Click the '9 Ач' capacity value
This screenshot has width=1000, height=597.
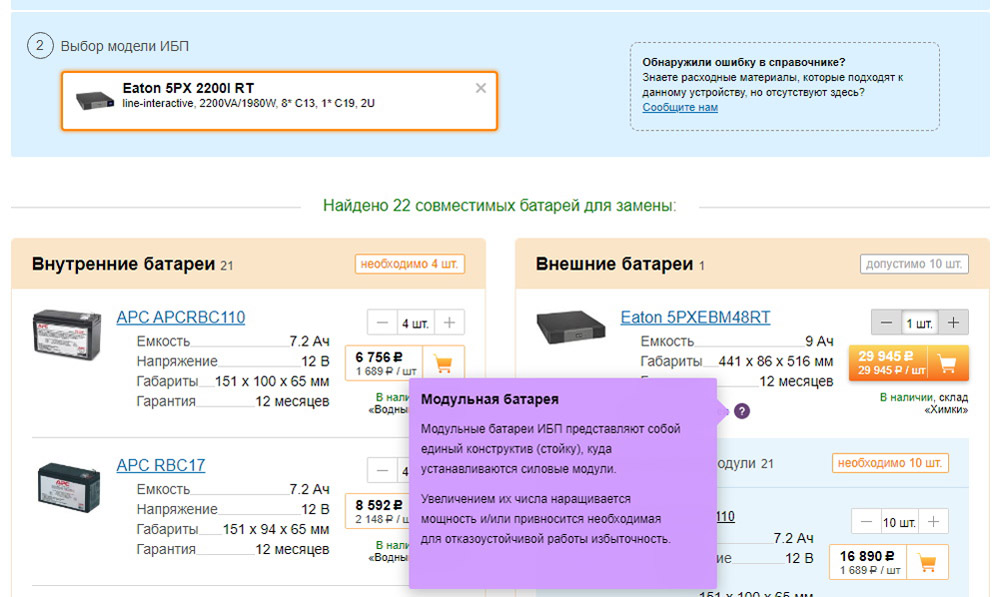(x=820, y=341)
